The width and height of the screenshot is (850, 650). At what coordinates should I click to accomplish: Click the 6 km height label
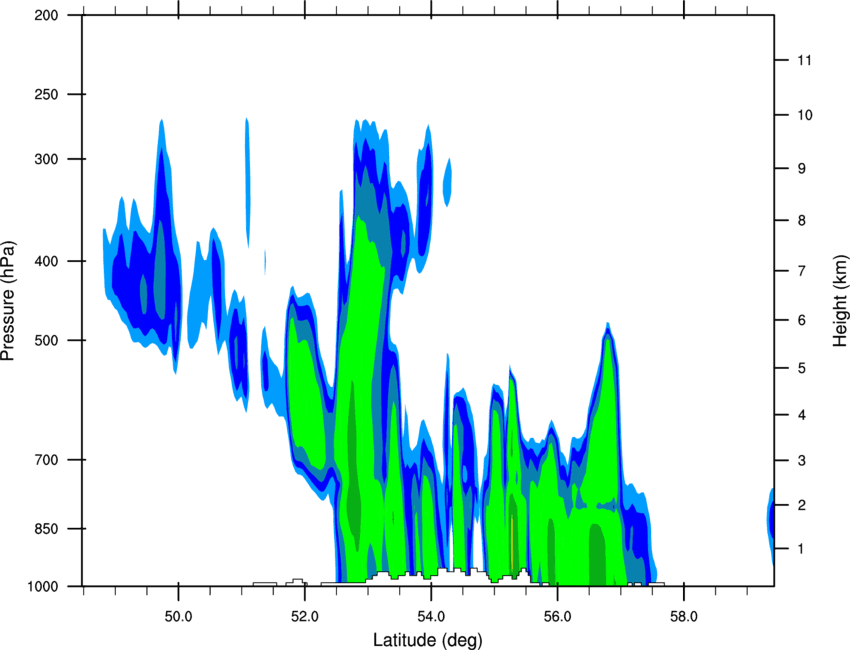point(802,320)
